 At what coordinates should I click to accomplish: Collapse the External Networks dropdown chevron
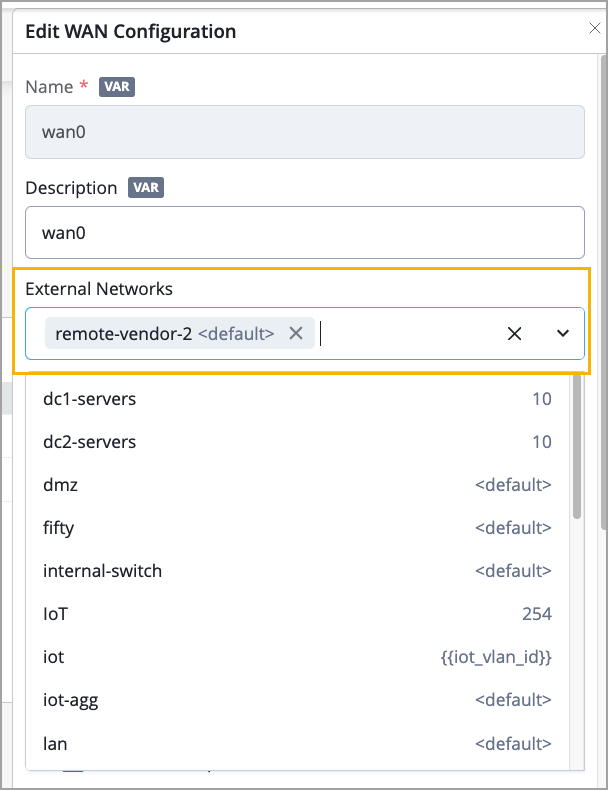(562, 334)
